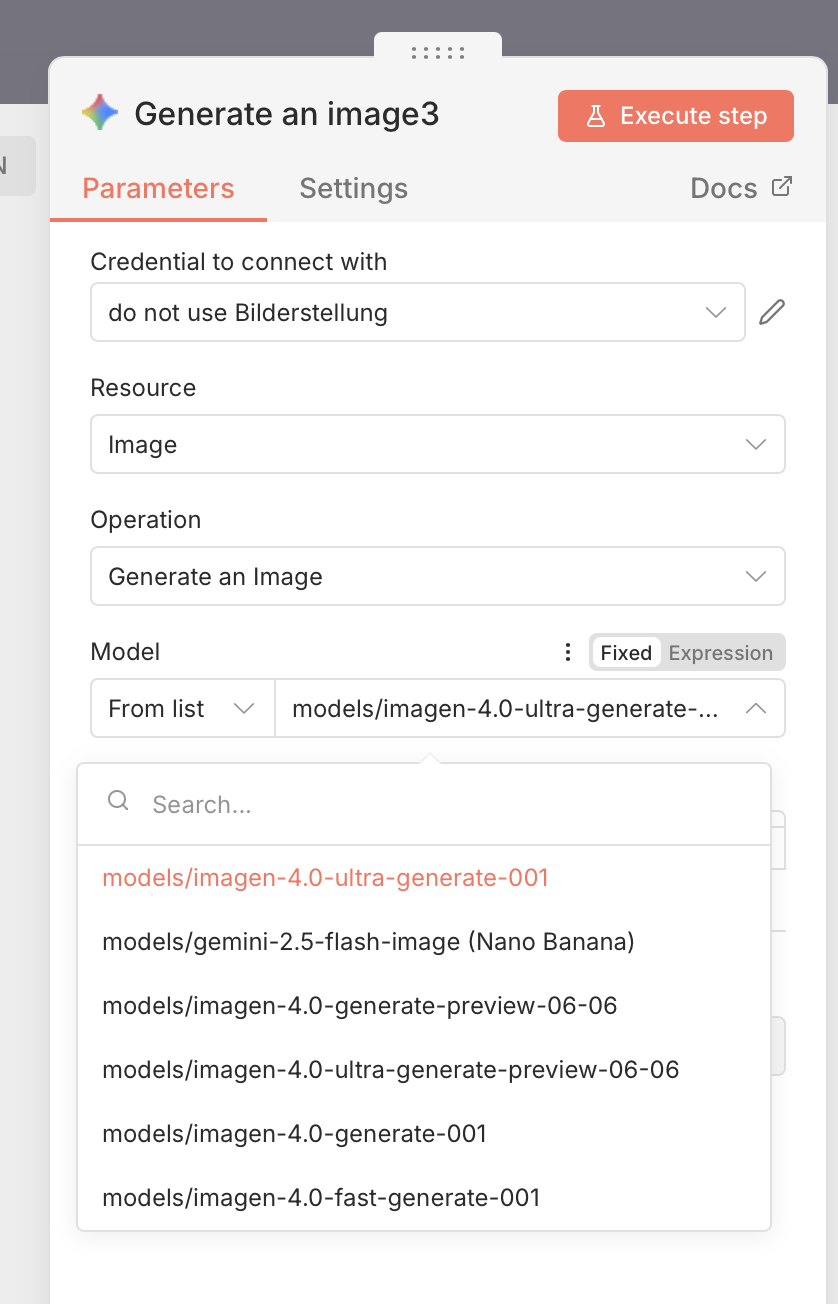Viewport: 838px width, 1304px height.
Task: Select models/imagen-4.0-fast-generate-001 option
Action: [x=321, y=1198]
